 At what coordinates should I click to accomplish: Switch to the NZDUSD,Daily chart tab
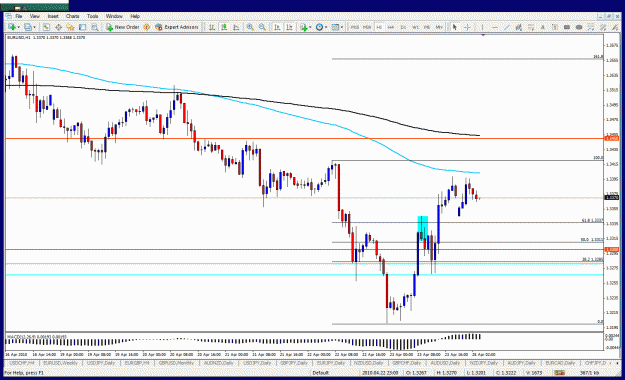click(368, 363)
